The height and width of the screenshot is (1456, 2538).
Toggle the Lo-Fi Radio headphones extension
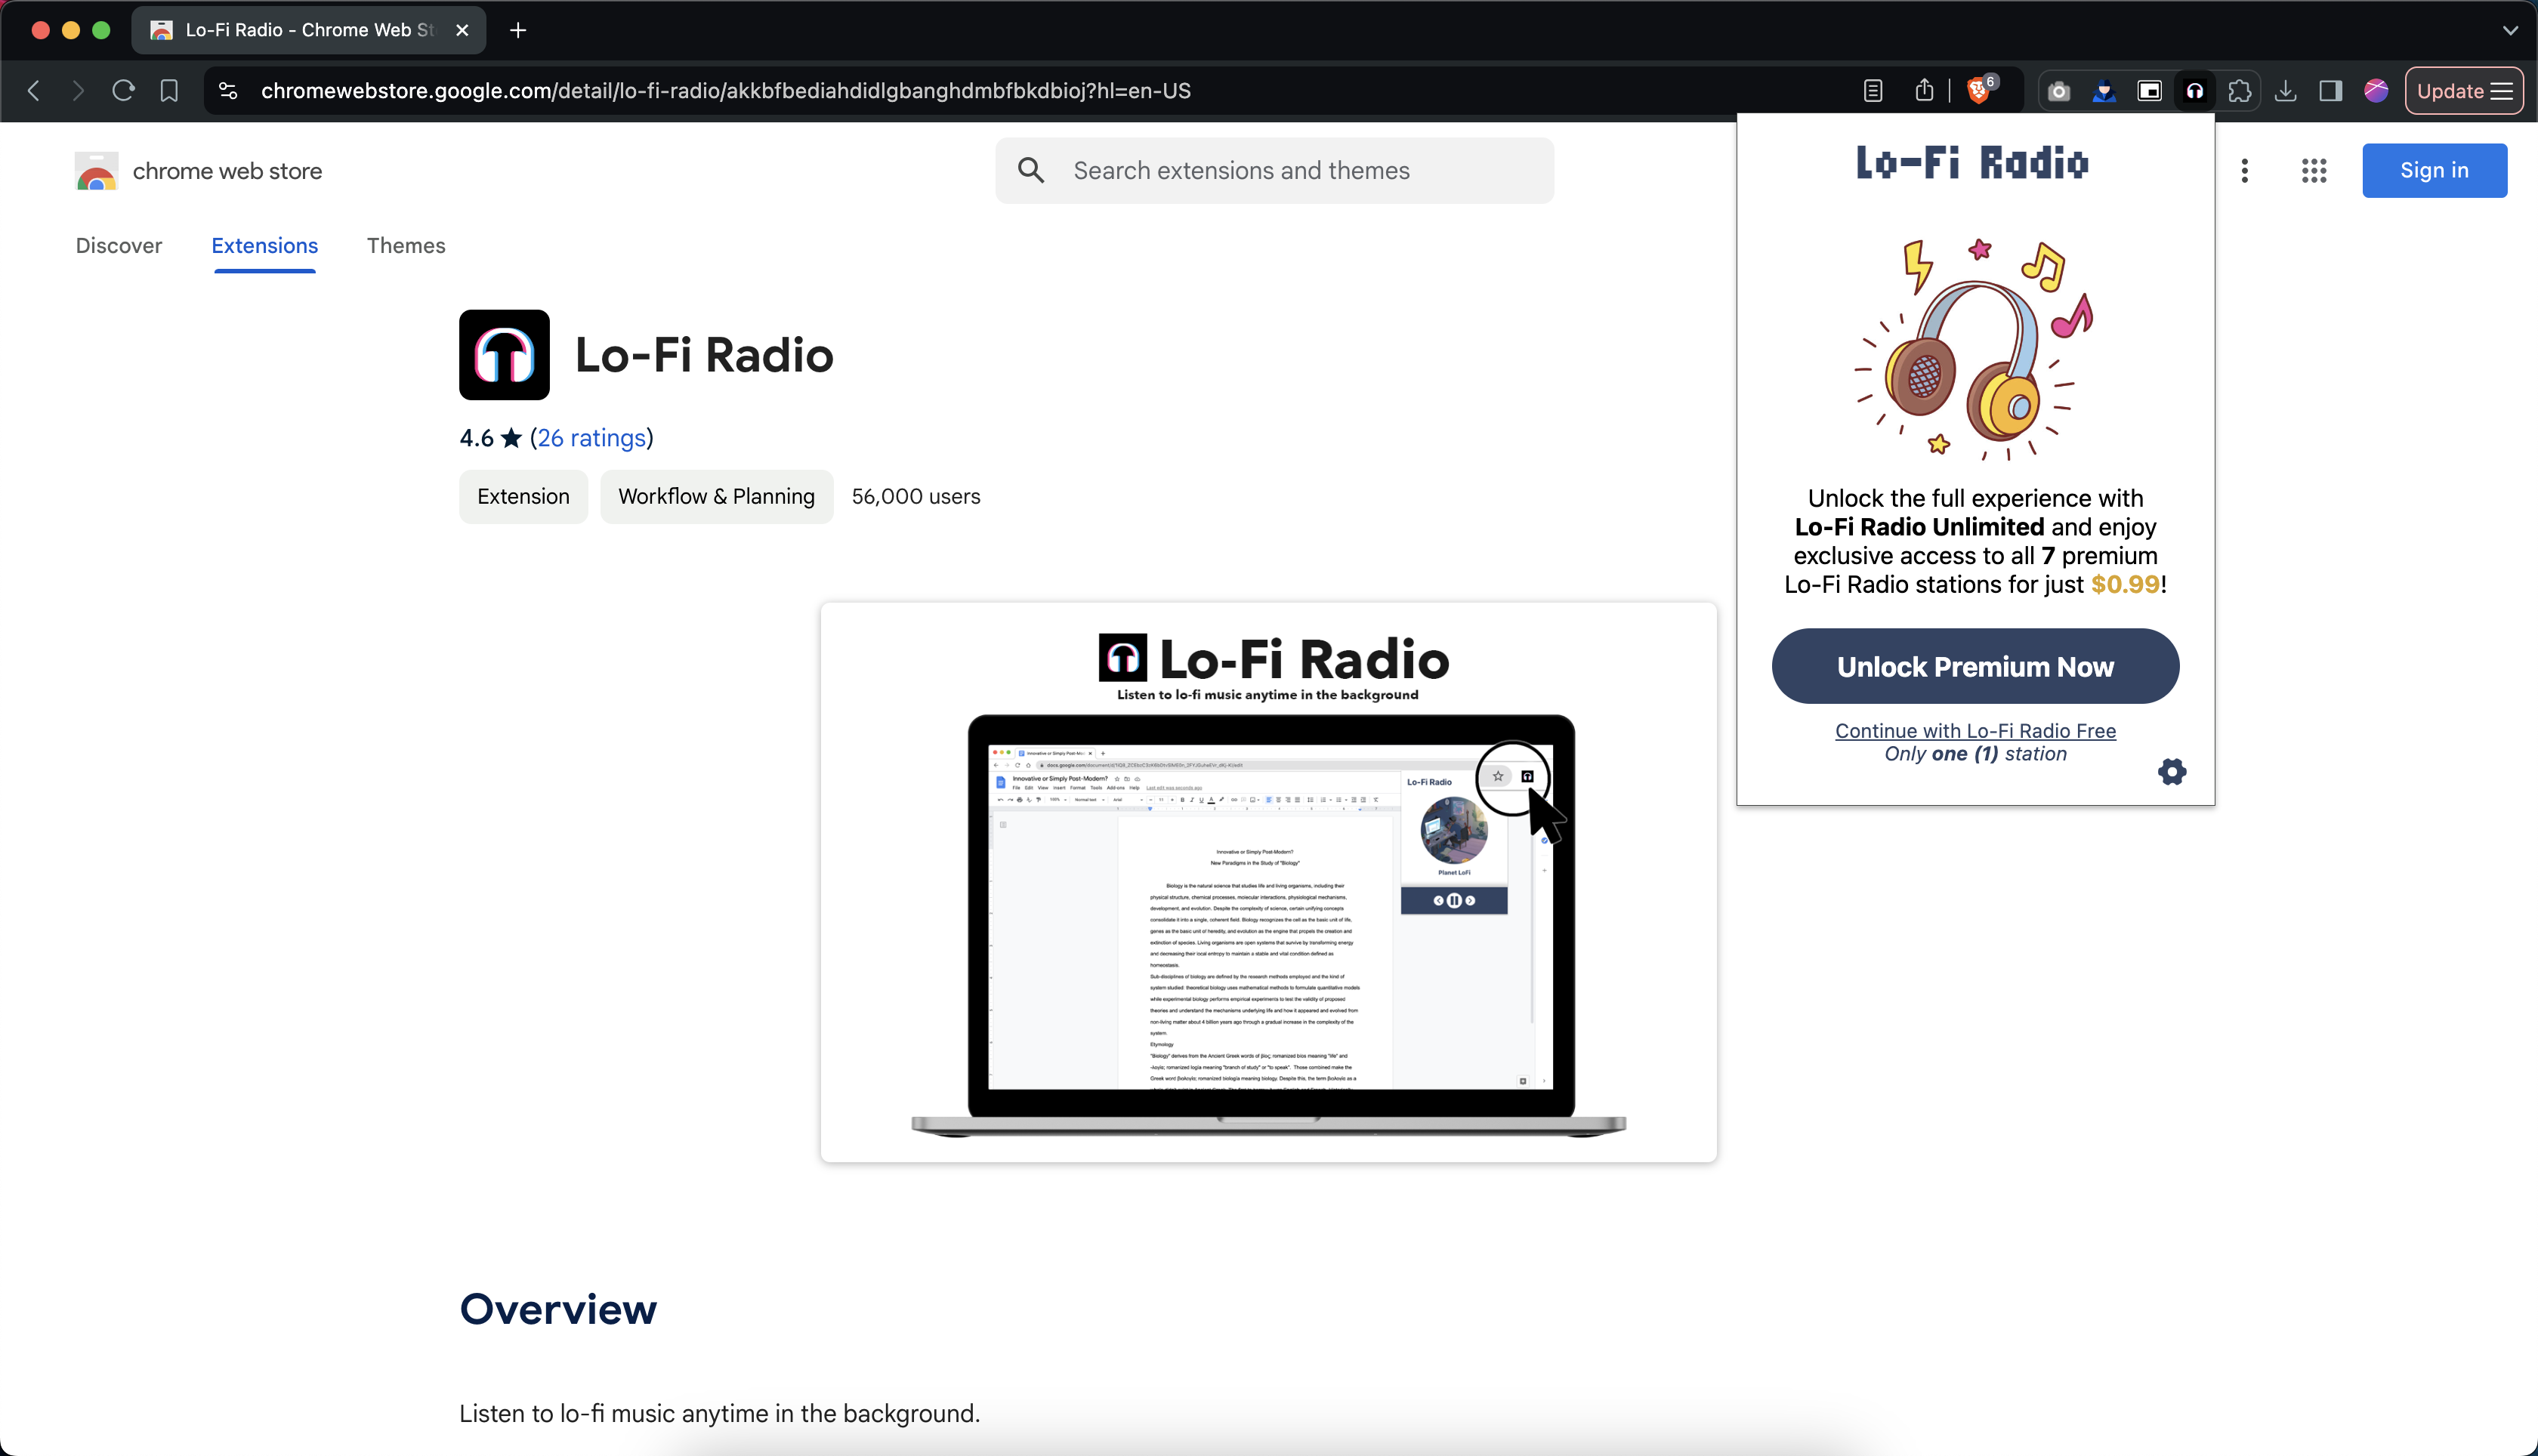(x=2194, y=91)
